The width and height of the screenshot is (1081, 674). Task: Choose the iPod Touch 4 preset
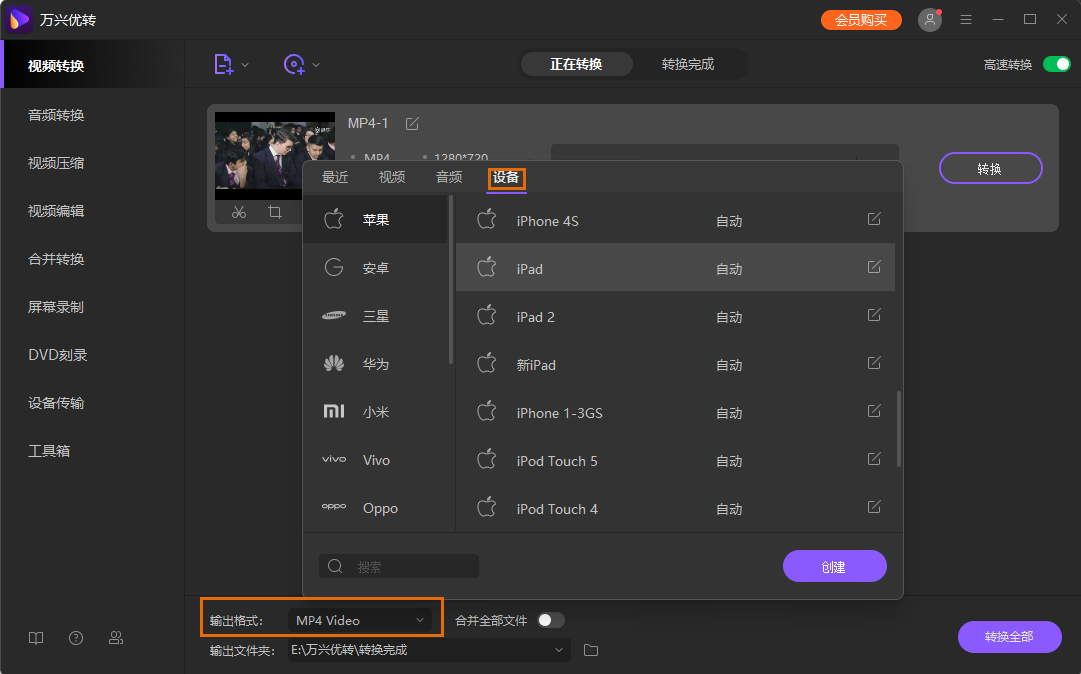(x=675, y=508)
